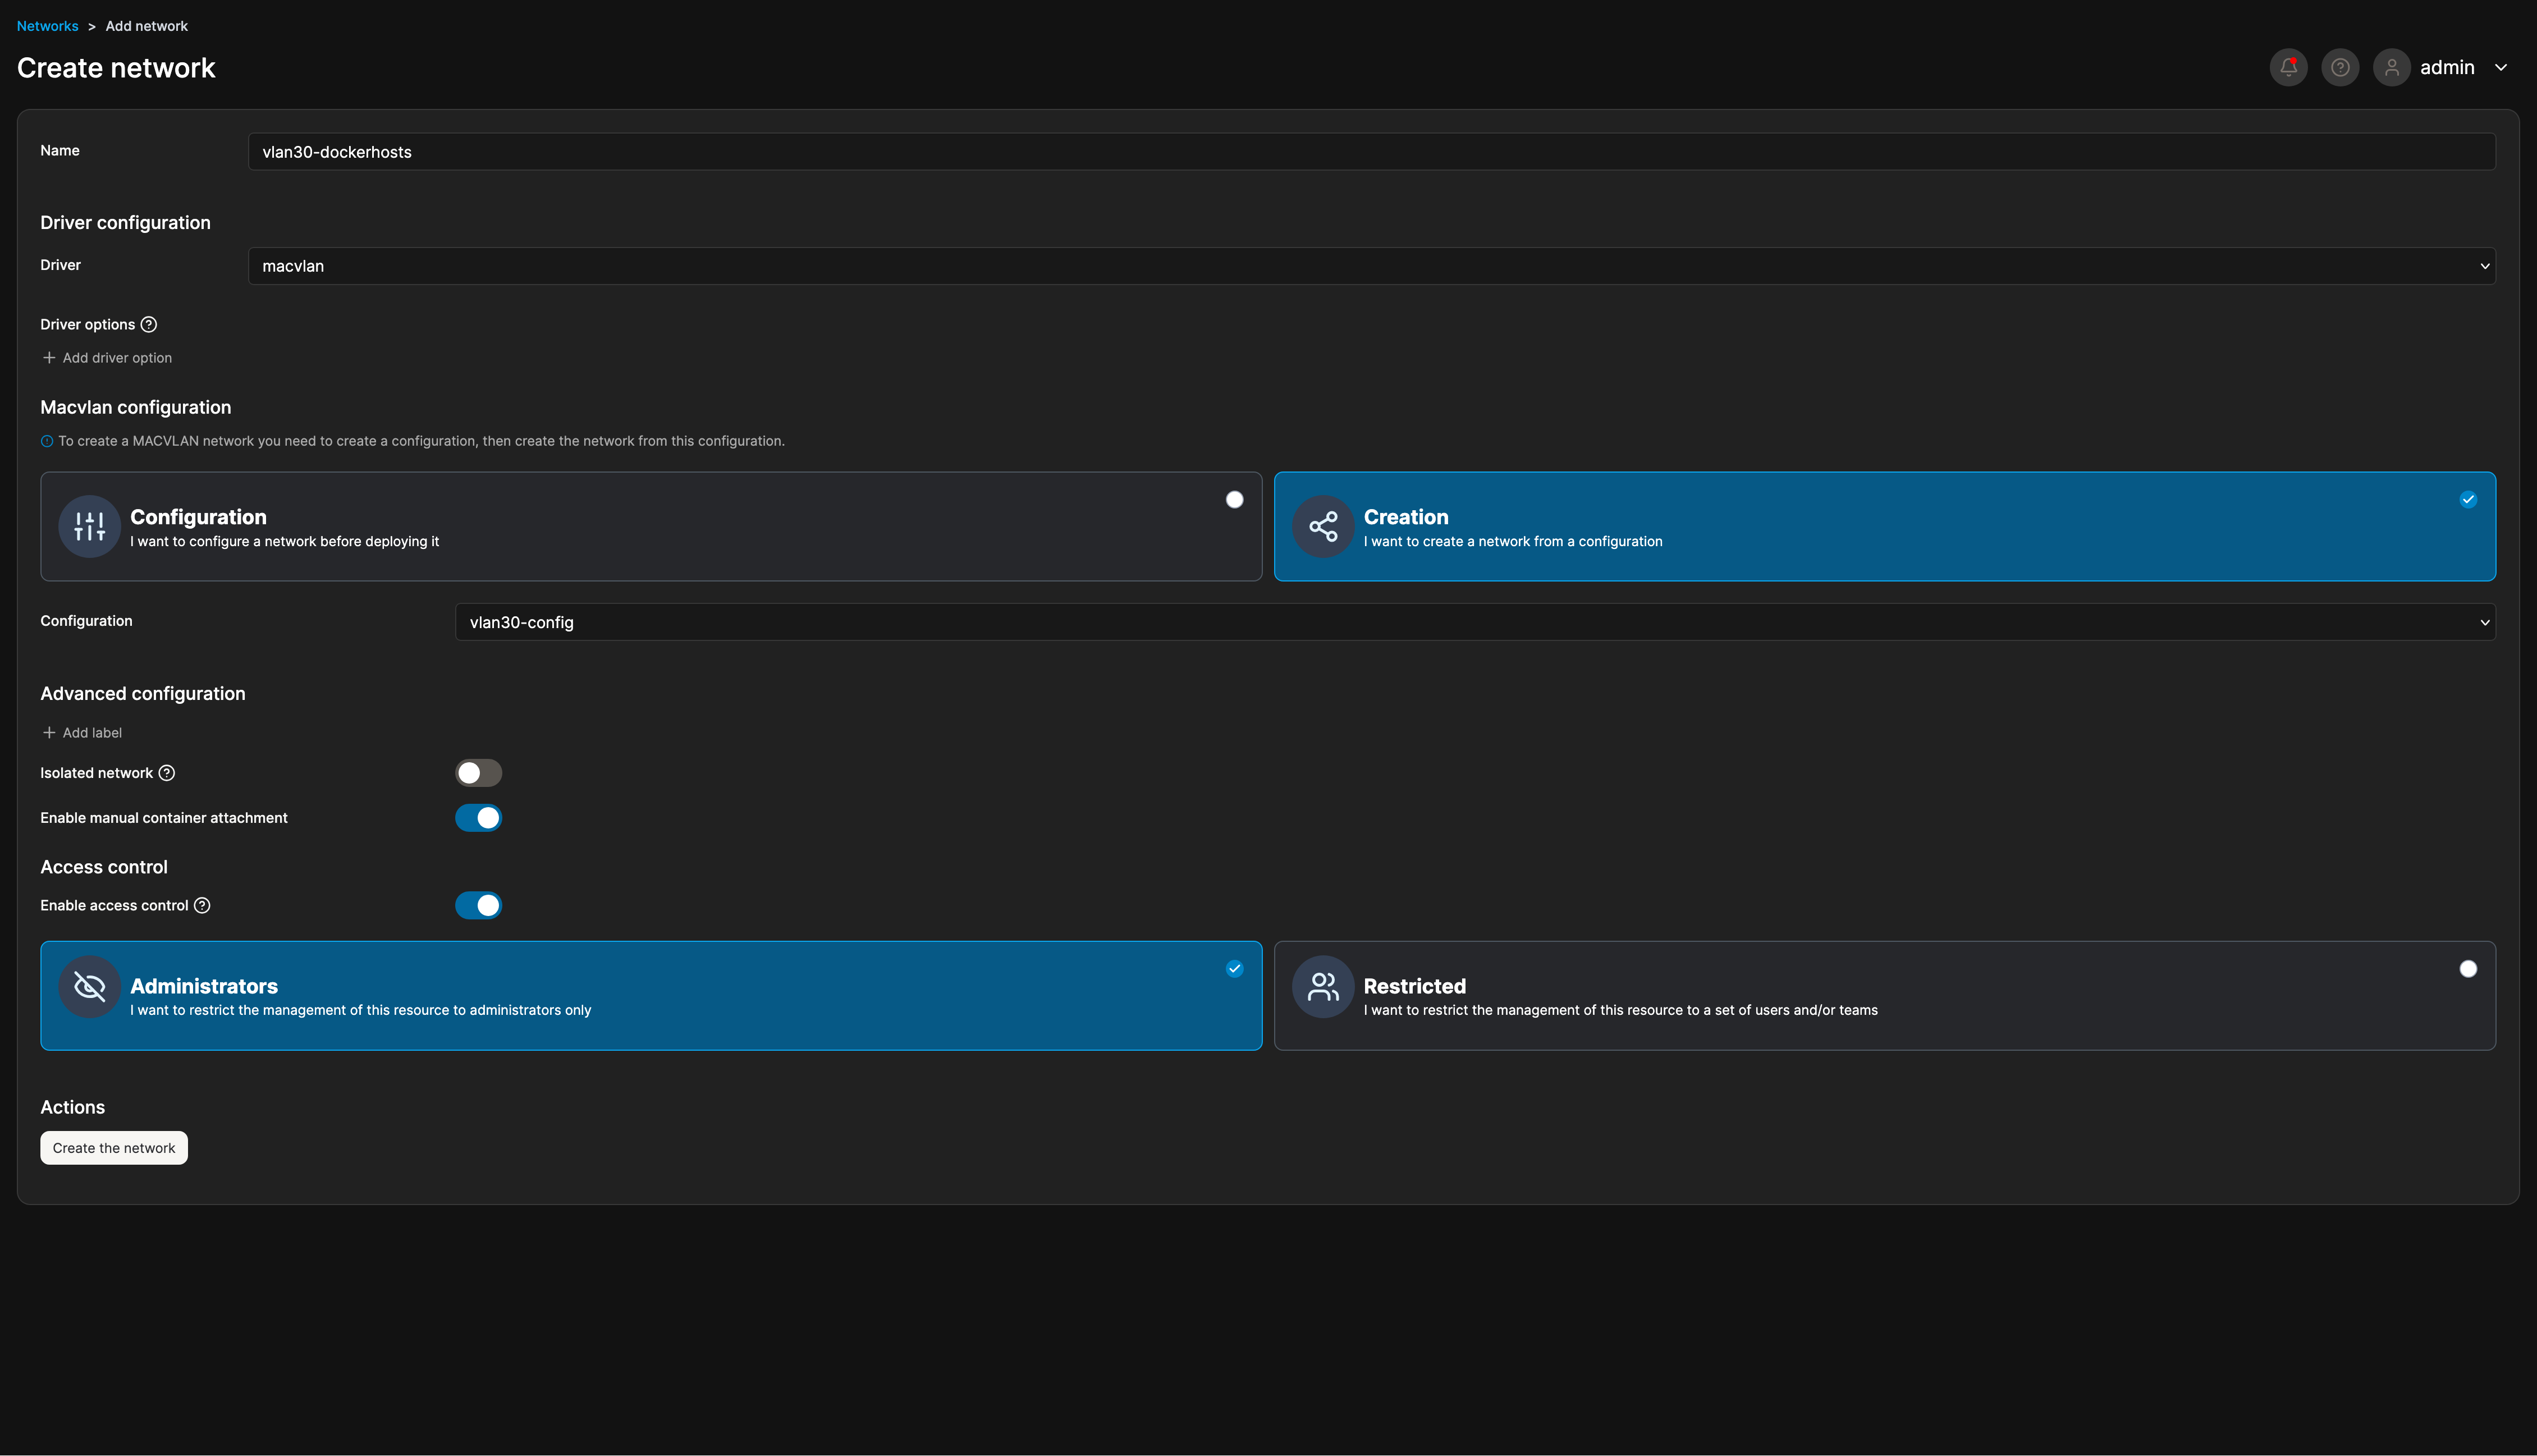The image size is (2537, 1456).
Task: Click Create the network button
Action: pos(114,1148)
